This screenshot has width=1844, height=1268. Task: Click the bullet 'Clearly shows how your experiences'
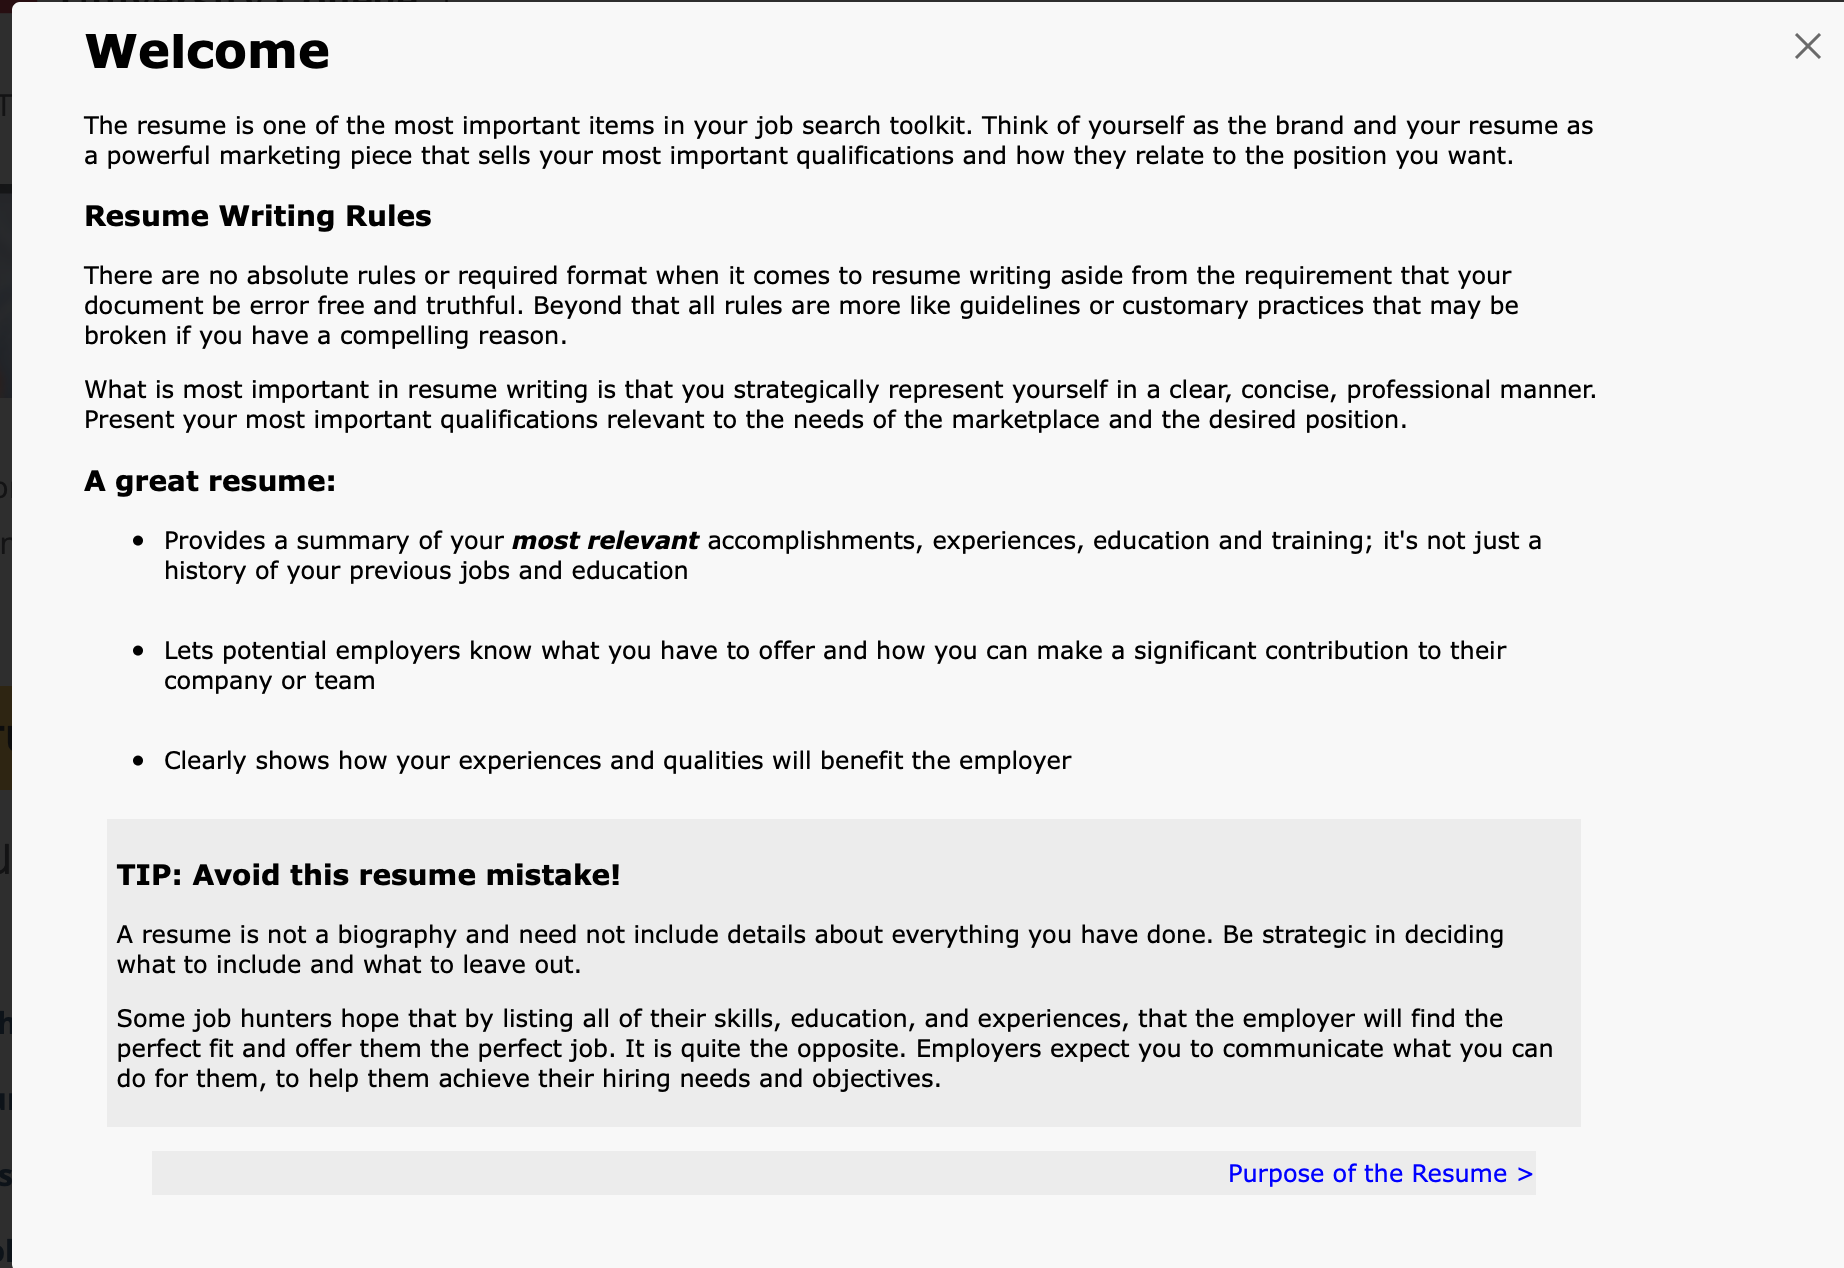click(x=617, y=761)
